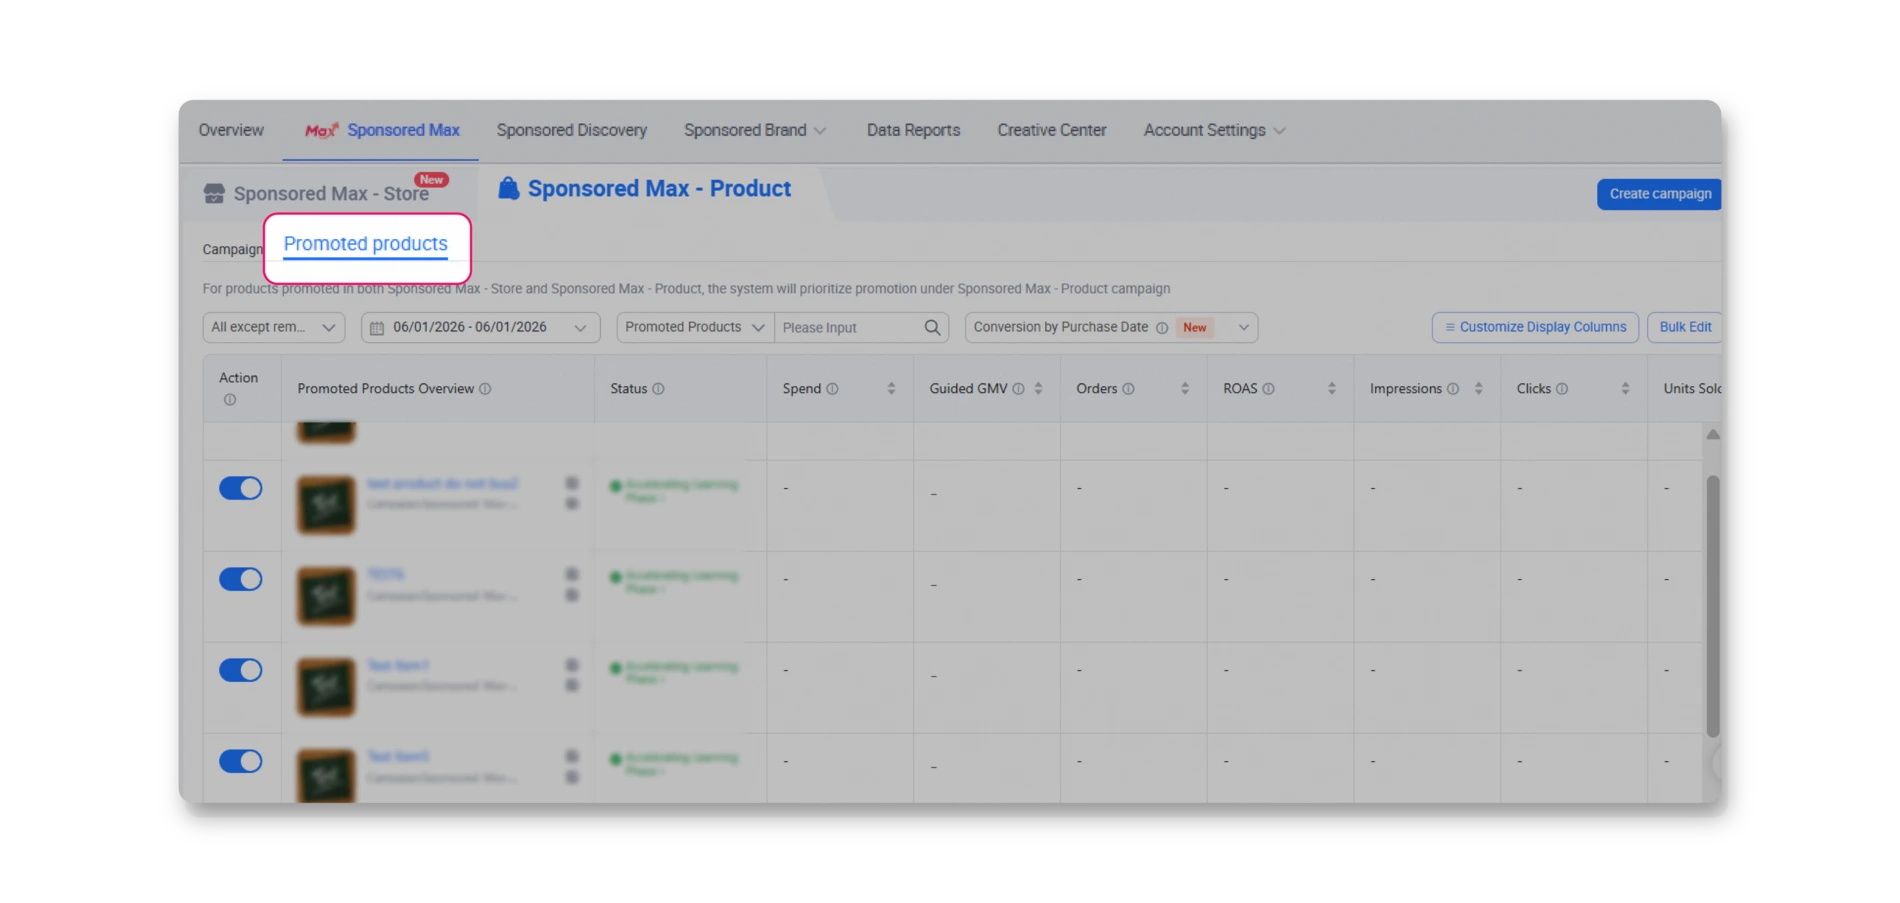Sort by Clicks column arrows

tap(1625, 389)
